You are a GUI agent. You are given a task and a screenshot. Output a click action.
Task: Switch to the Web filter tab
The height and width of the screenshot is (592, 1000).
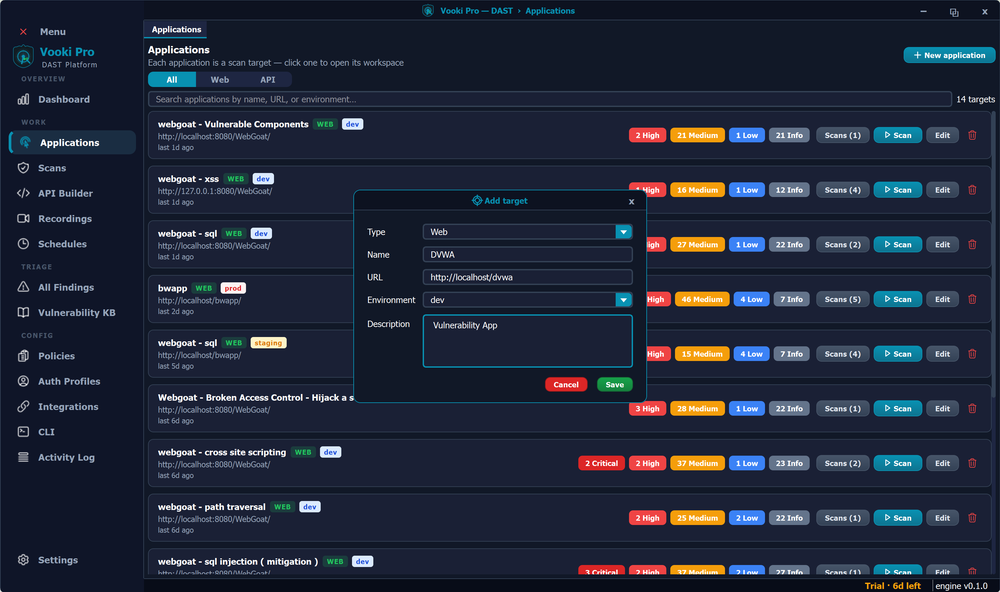[220, 80]
